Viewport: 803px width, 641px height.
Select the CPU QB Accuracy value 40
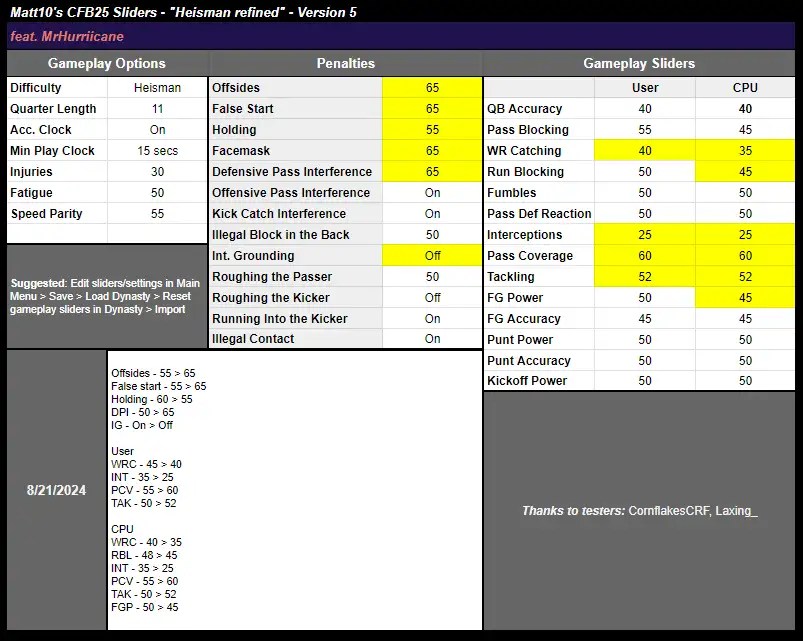(745, 109)
